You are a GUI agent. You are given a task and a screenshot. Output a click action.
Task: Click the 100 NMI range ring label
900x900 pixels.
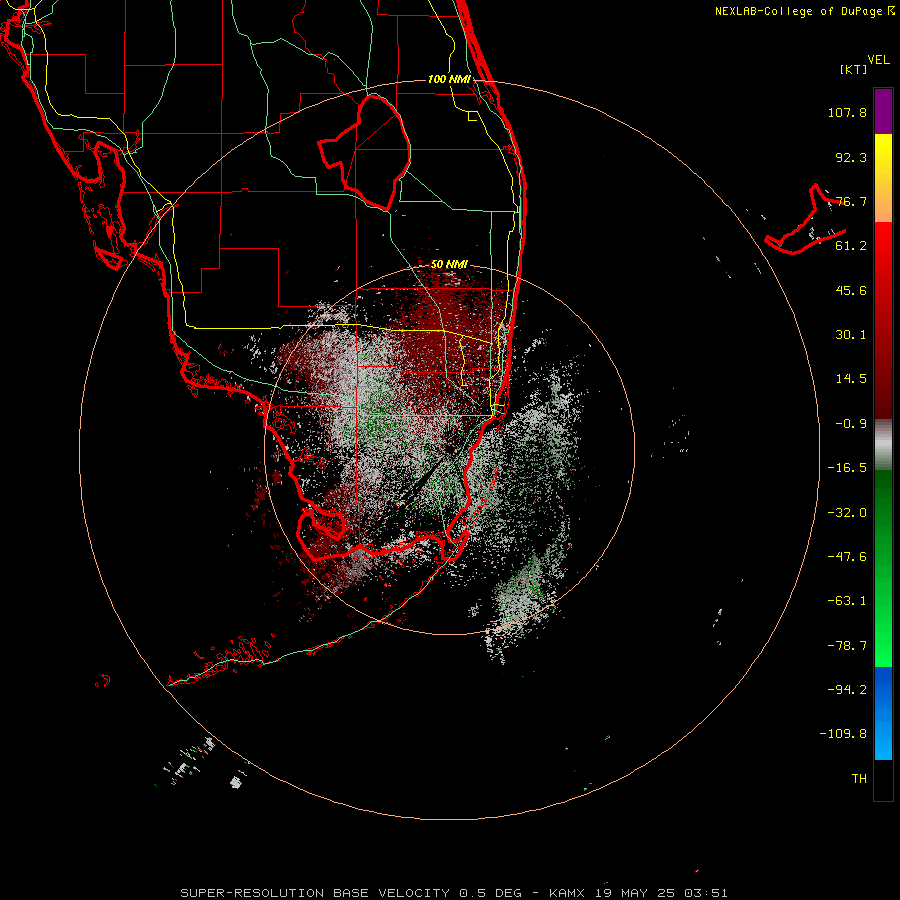click(x=449, y=79)
